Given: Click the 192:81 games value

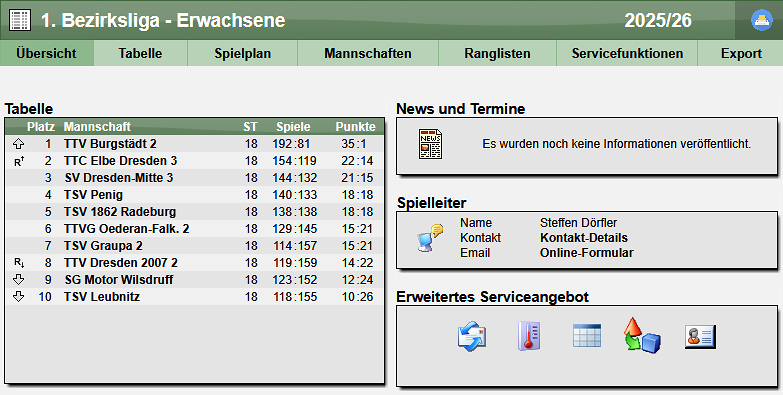Looking at the screenshot, I should click(291, 144).
